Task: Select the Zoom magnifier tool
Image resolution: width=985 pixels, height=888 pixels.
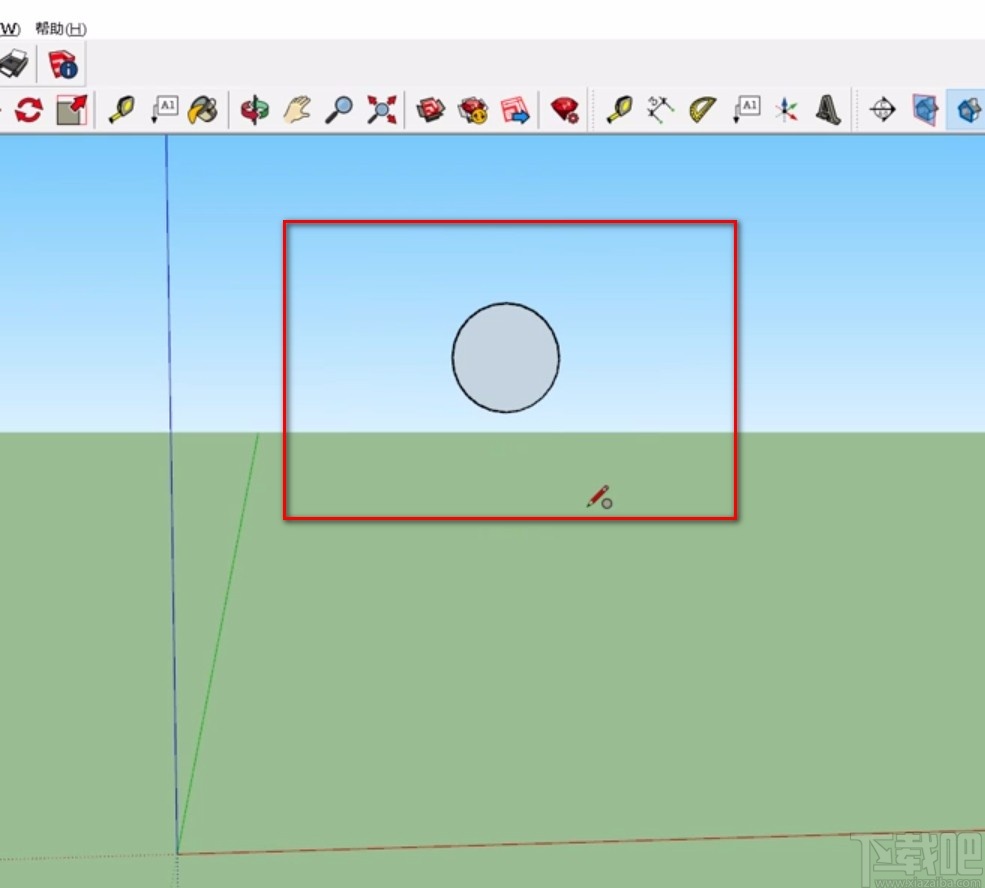Action: [340, 110]
